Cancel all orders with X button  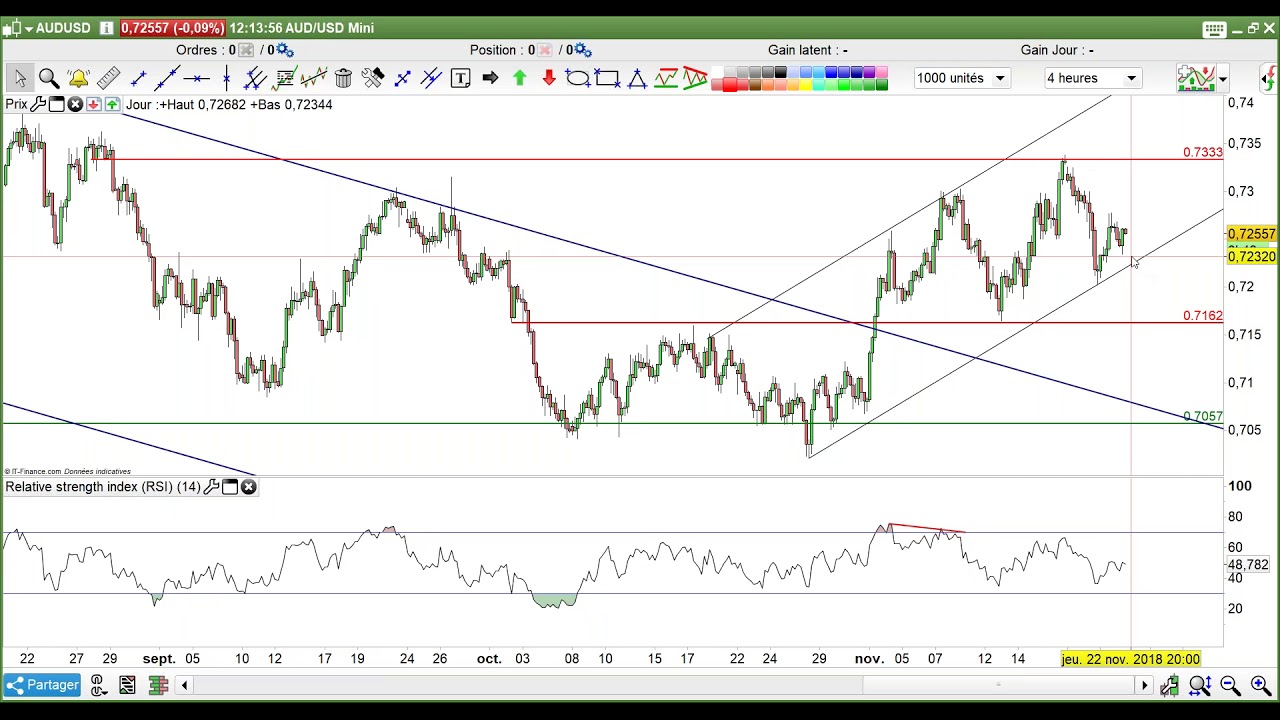click(x=245, y=50)
